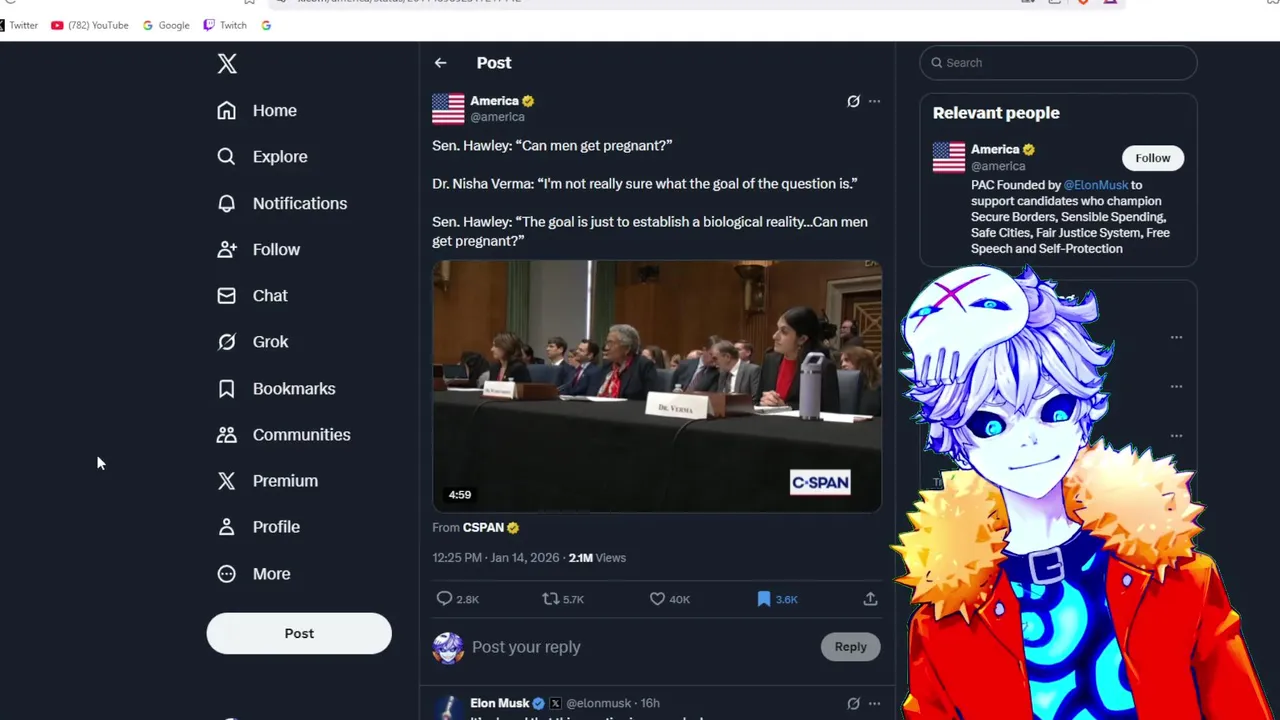
Task: Open Notifications from the sidebar
Action: [x=282, y=203]
